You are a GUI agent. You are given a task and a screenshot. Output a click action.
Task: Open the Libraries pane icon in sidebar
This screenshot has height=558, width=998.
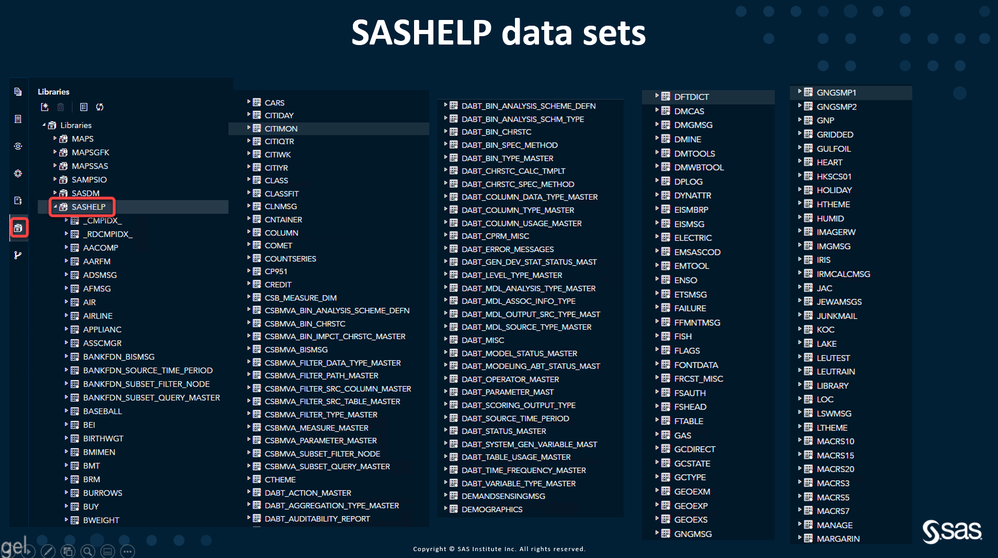click(x=18, y=228)
